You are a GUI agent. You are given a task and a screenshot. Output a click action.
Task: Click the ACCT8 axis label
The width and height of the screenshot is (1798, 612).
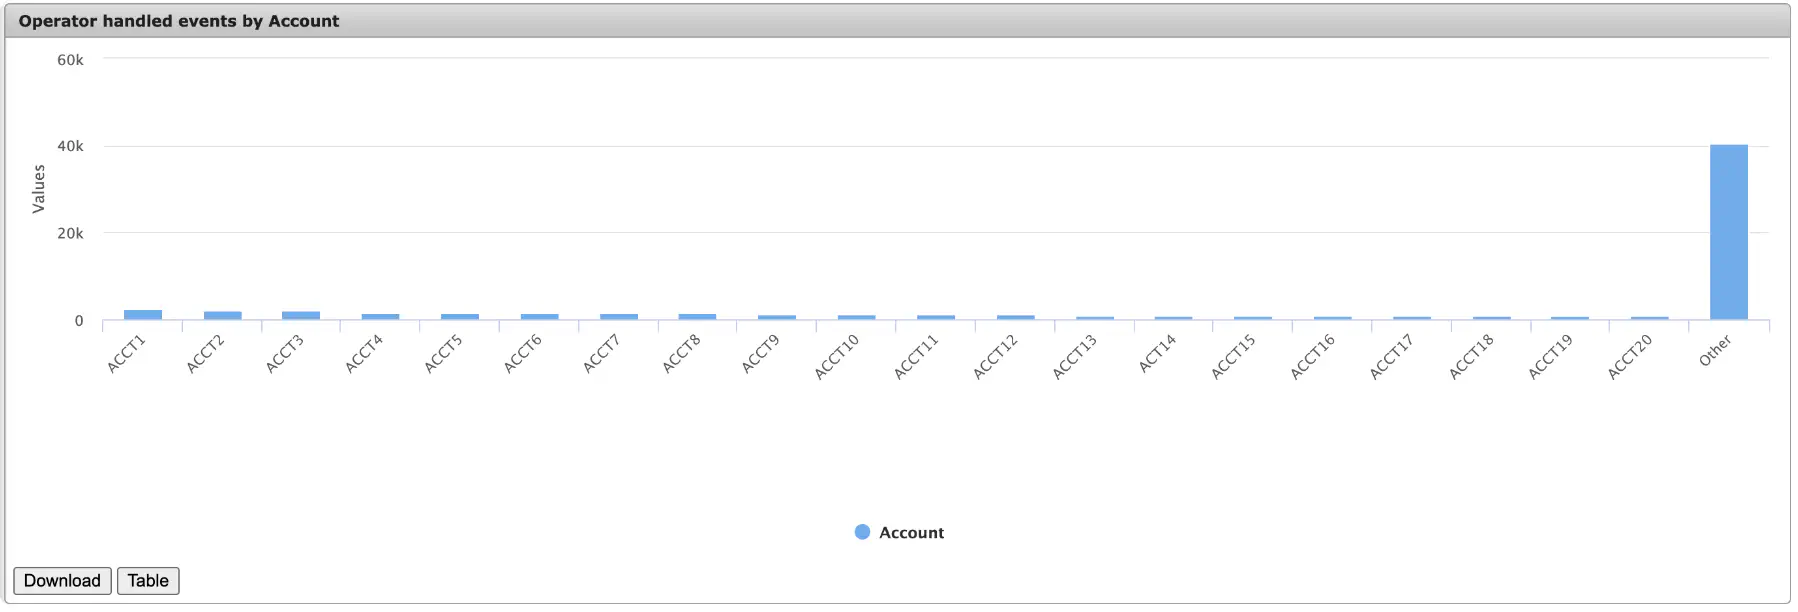coord(682,355)
